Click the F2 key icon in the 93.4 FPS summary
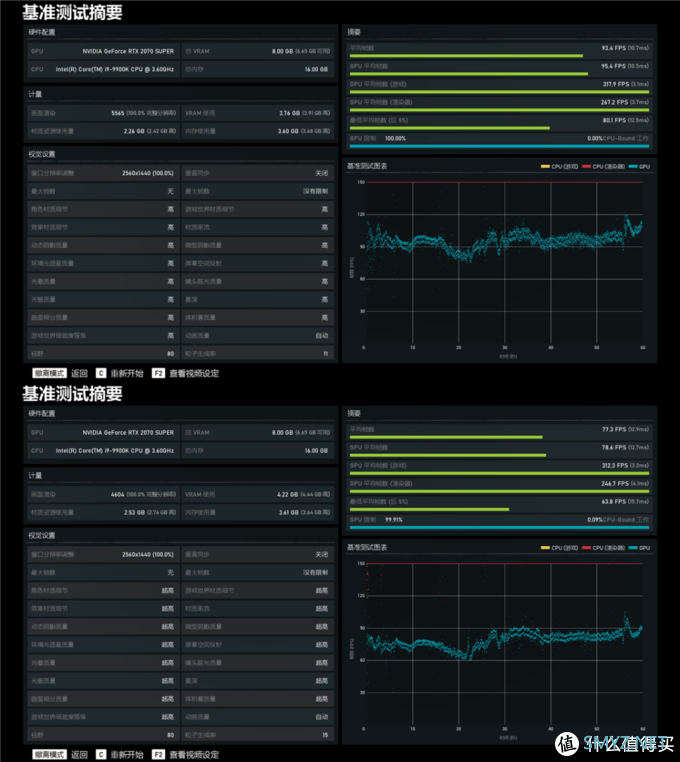Image resolution: width=680 pixels, height=762 pixels. (x=158, y=373)
